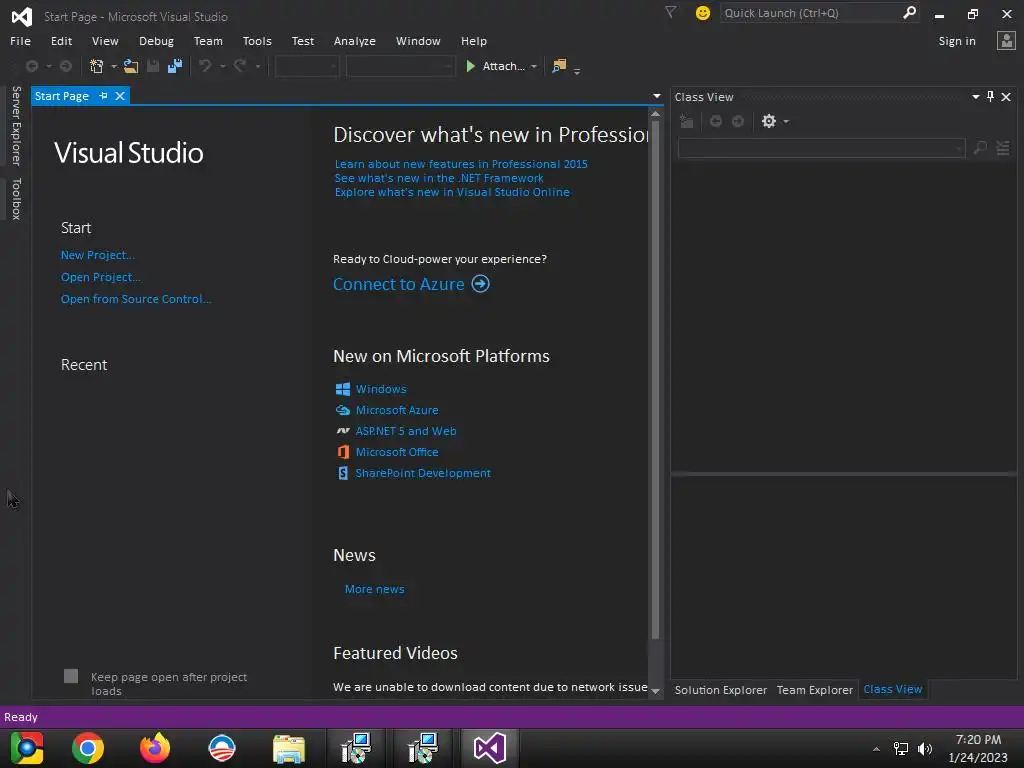Click the Undo toolbar icon
This screenshot has width=1024, height=768.
(x=205, y=66)
